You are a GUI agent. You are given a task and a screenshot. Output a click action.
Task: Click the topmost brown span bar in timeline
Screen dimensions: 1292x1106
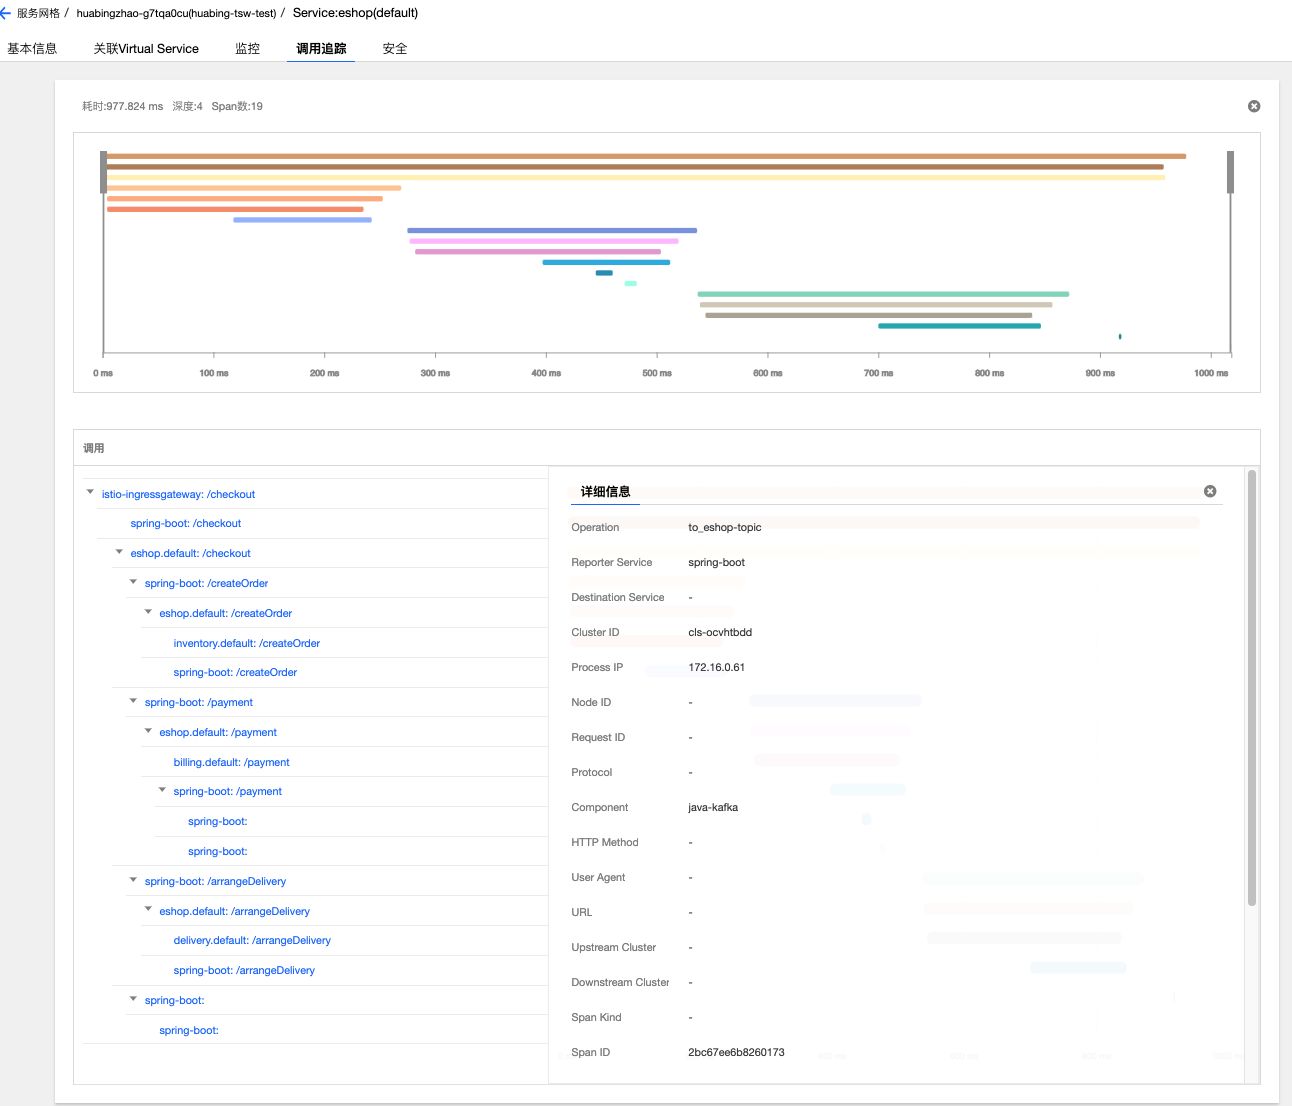(645, 156)
